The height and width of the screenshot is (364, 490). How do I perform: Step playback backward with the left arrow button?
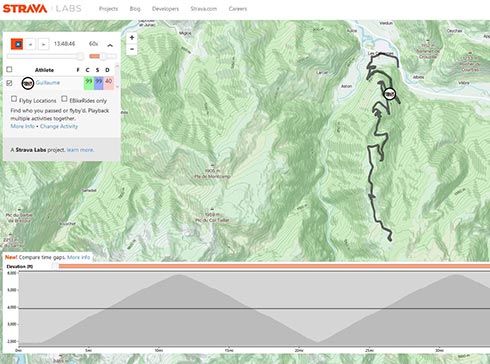31,44
